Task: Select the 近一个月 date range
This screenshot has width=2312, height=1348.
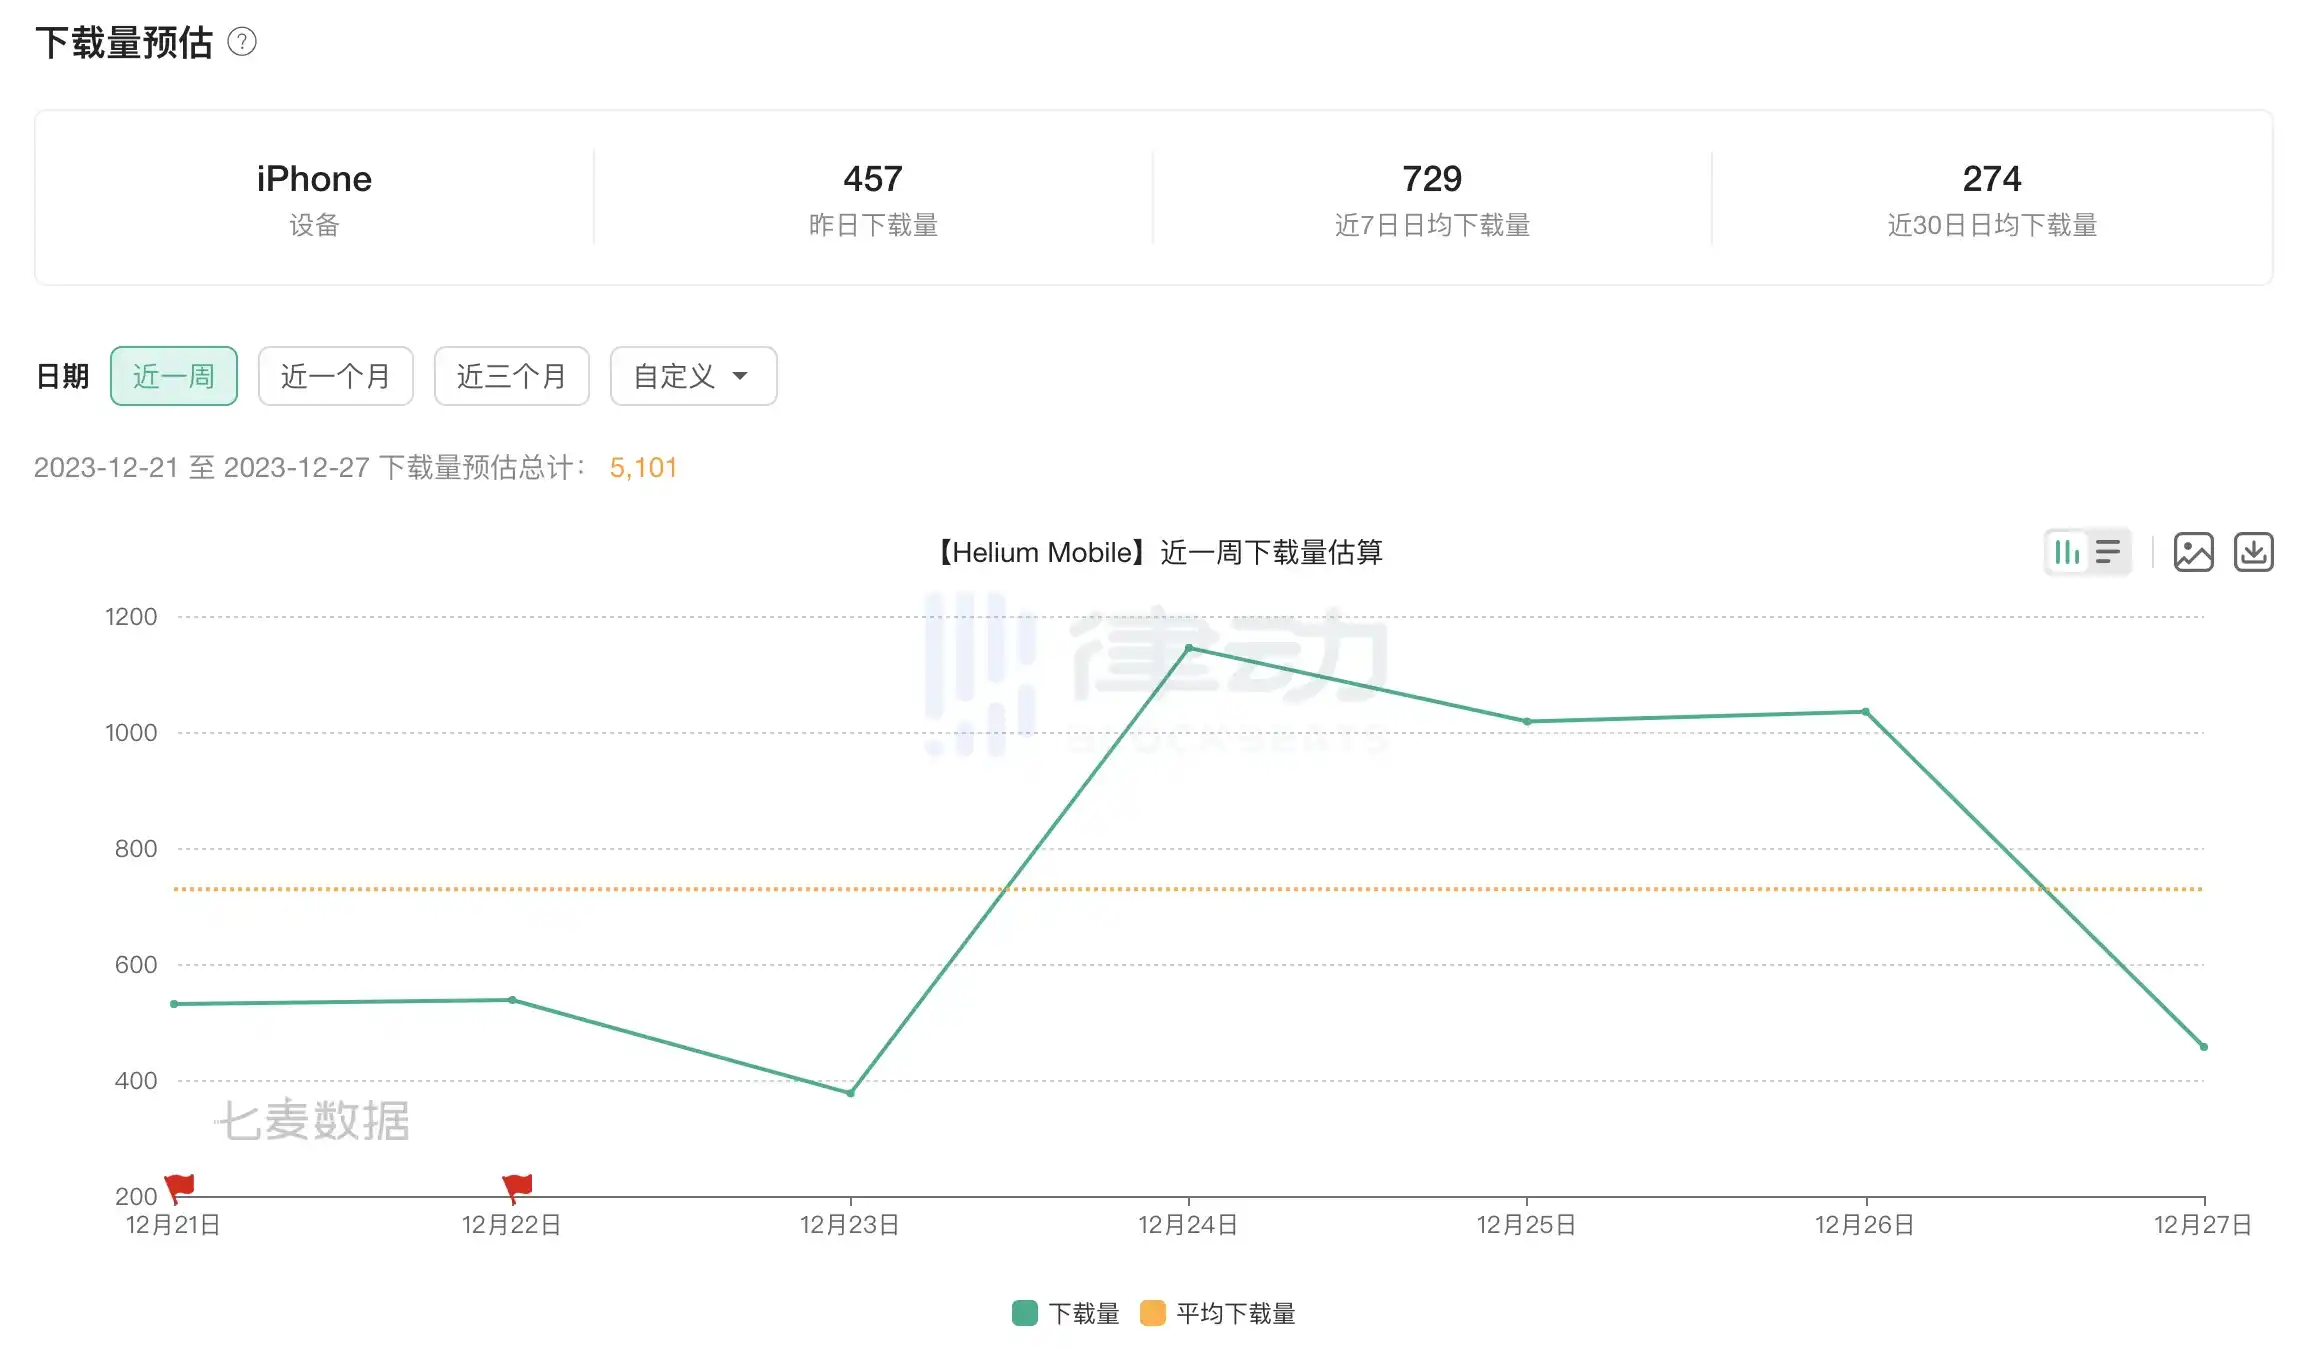Action: pos(335,376)
